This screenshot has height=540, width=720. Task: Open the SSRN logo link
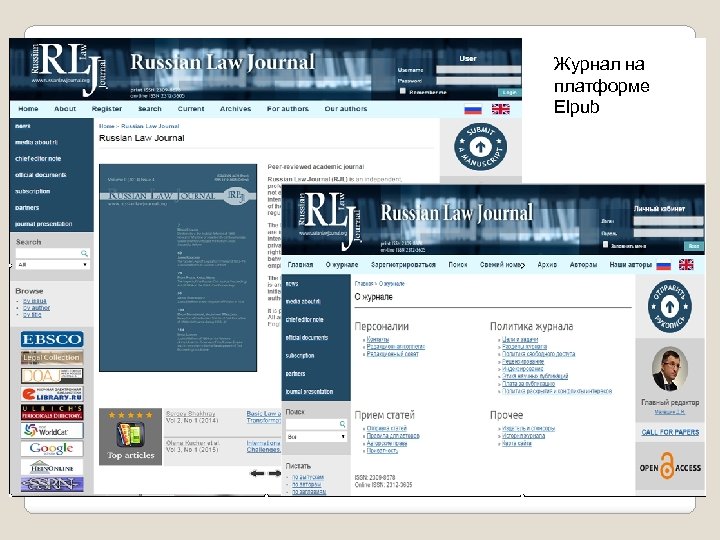pyautogui.click(x=52, y=484)
